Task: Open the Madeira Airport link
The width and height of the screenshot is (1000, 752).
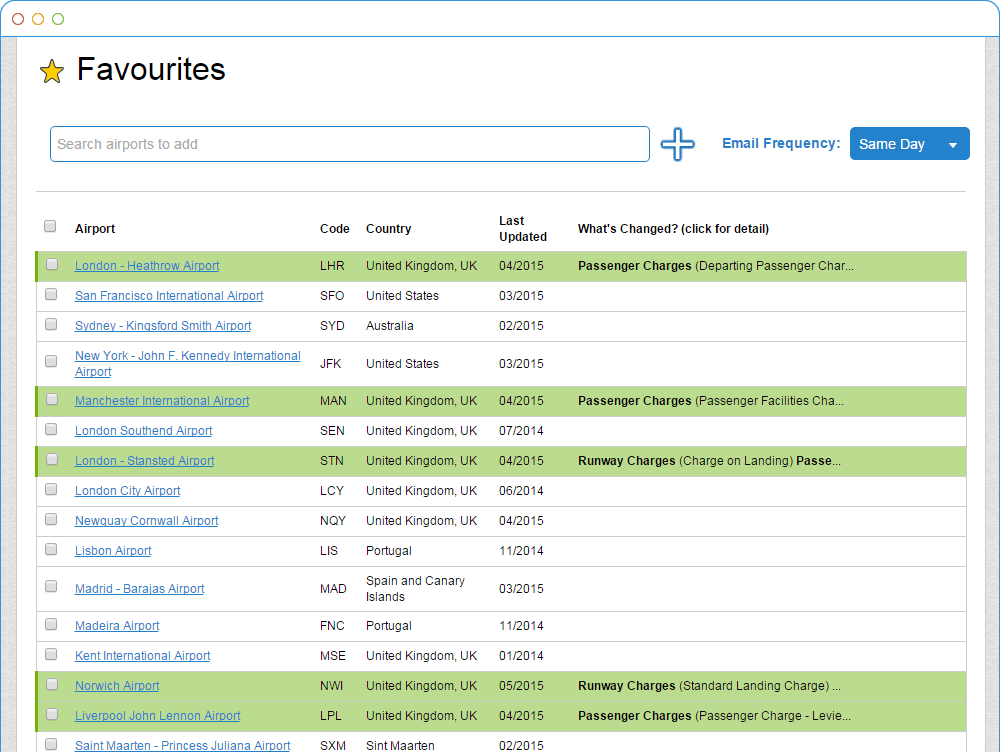Action: [x=117, y=626]
